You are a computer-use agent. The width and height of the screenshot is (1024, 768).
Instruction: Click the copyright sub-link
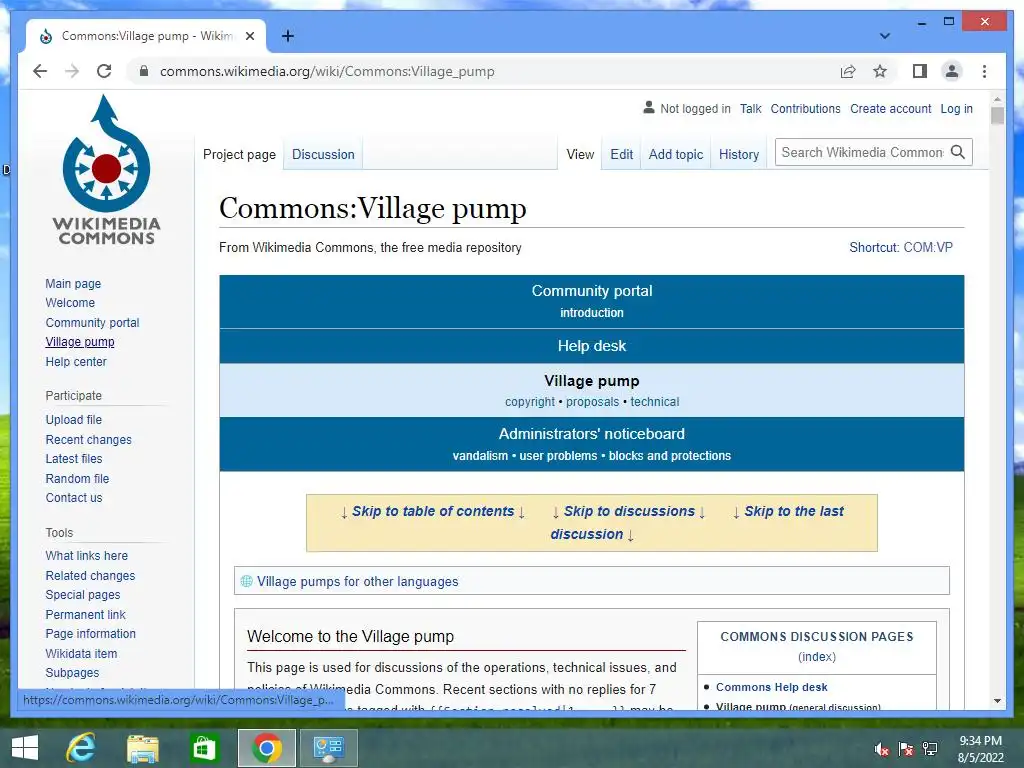(x=530, y=402)
